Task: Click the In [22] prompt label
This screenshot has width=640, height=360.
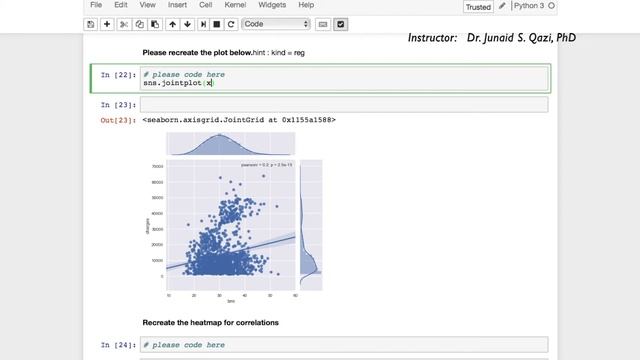Action: [118, 75]
